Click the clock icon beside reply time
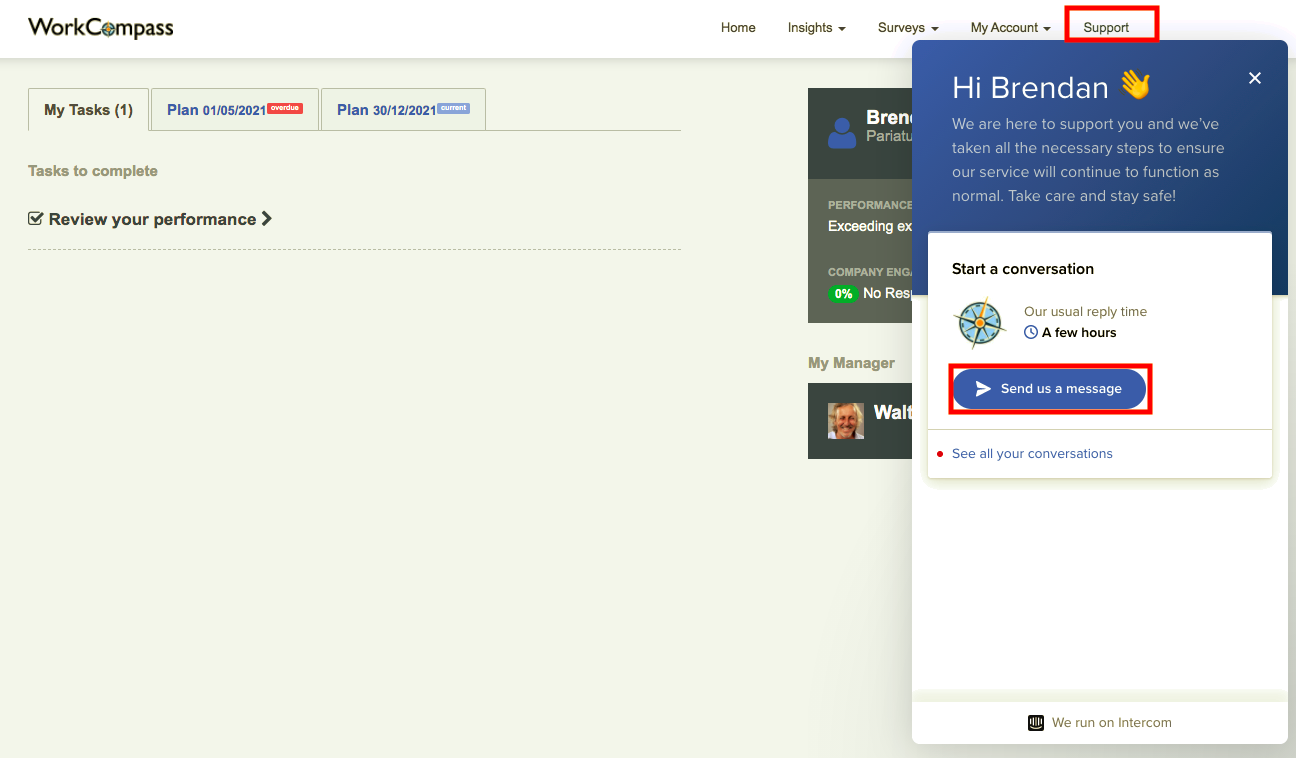Screen dimensions: 1296x758 1030,332
